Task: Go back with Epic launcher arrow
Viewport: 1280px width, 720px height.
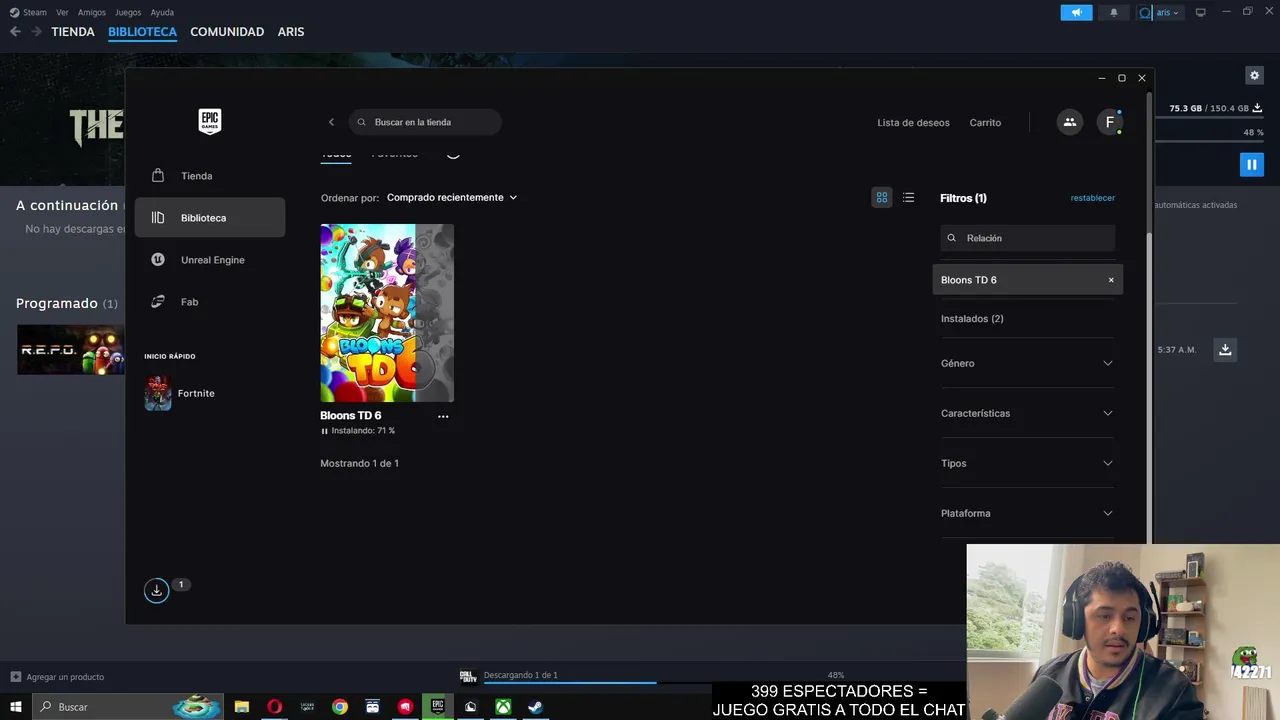Action: pos(332,122)
